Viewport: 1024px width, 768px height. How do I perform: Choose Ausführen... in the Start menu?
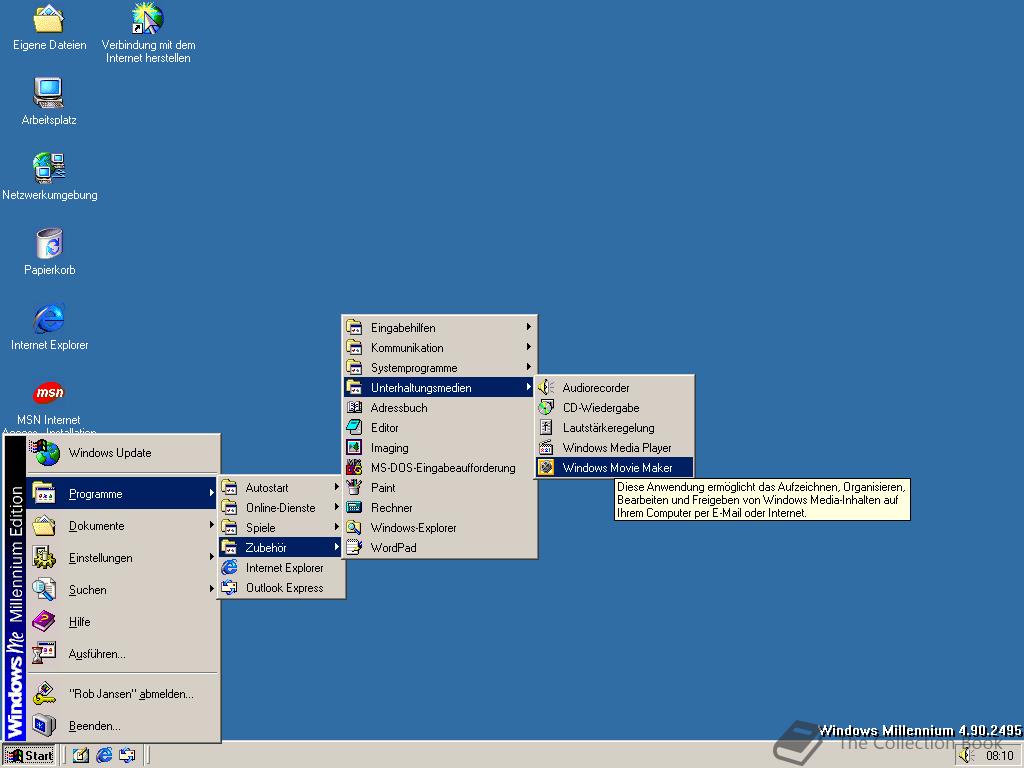click(122, 654)
